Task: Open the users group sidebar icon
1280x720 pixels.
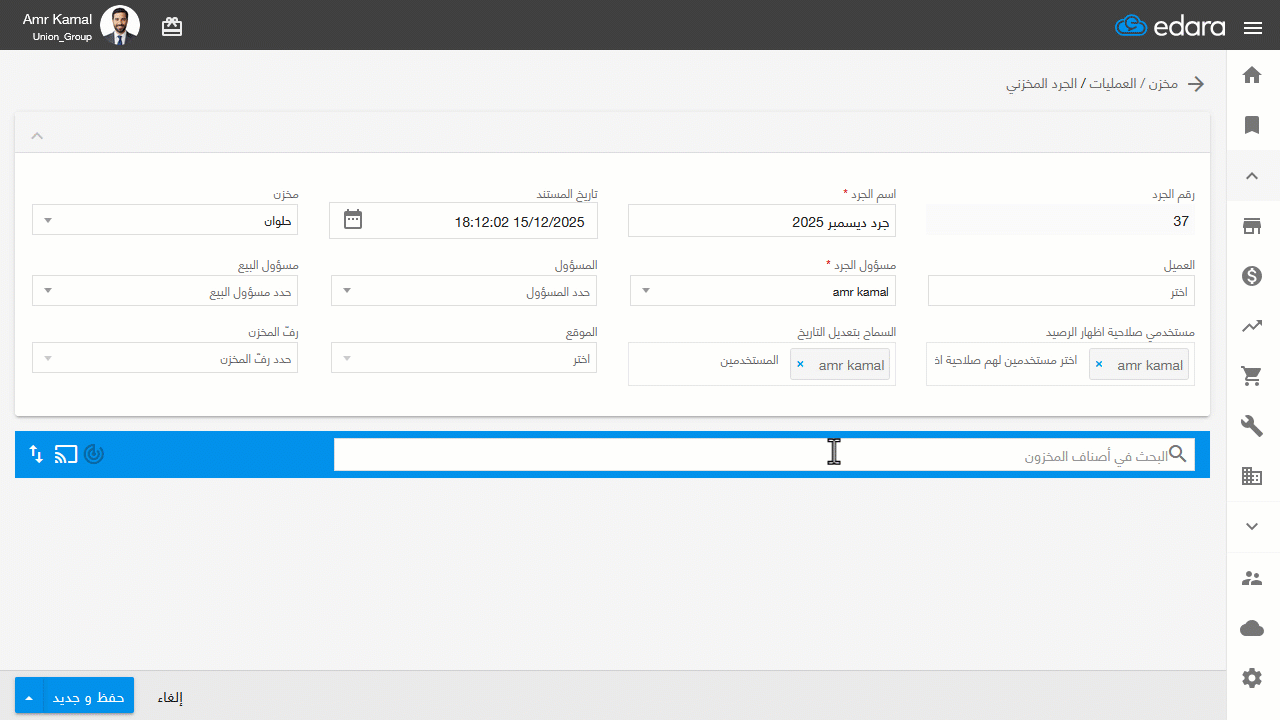Action: (x=1252, y=578)
